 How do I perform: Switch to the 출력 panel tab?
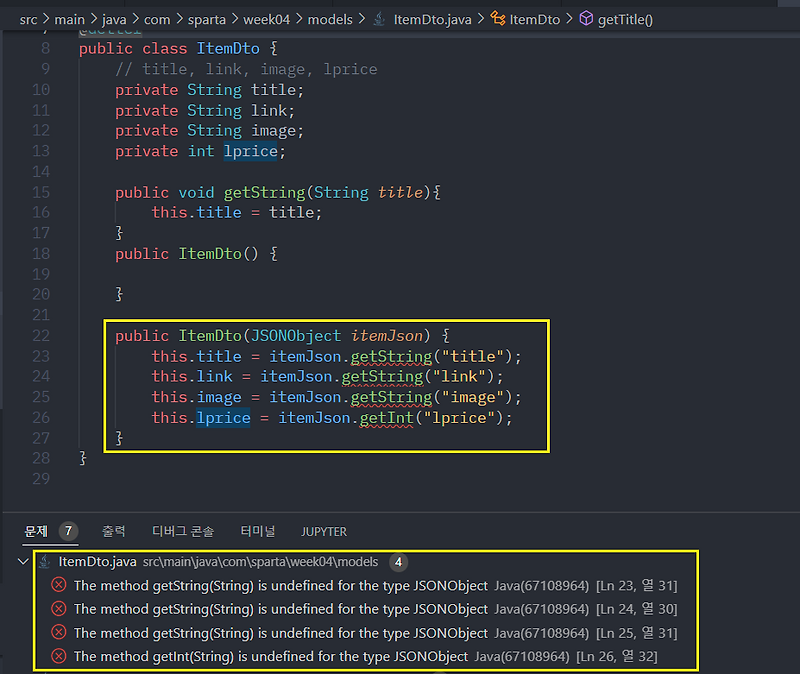113,531
